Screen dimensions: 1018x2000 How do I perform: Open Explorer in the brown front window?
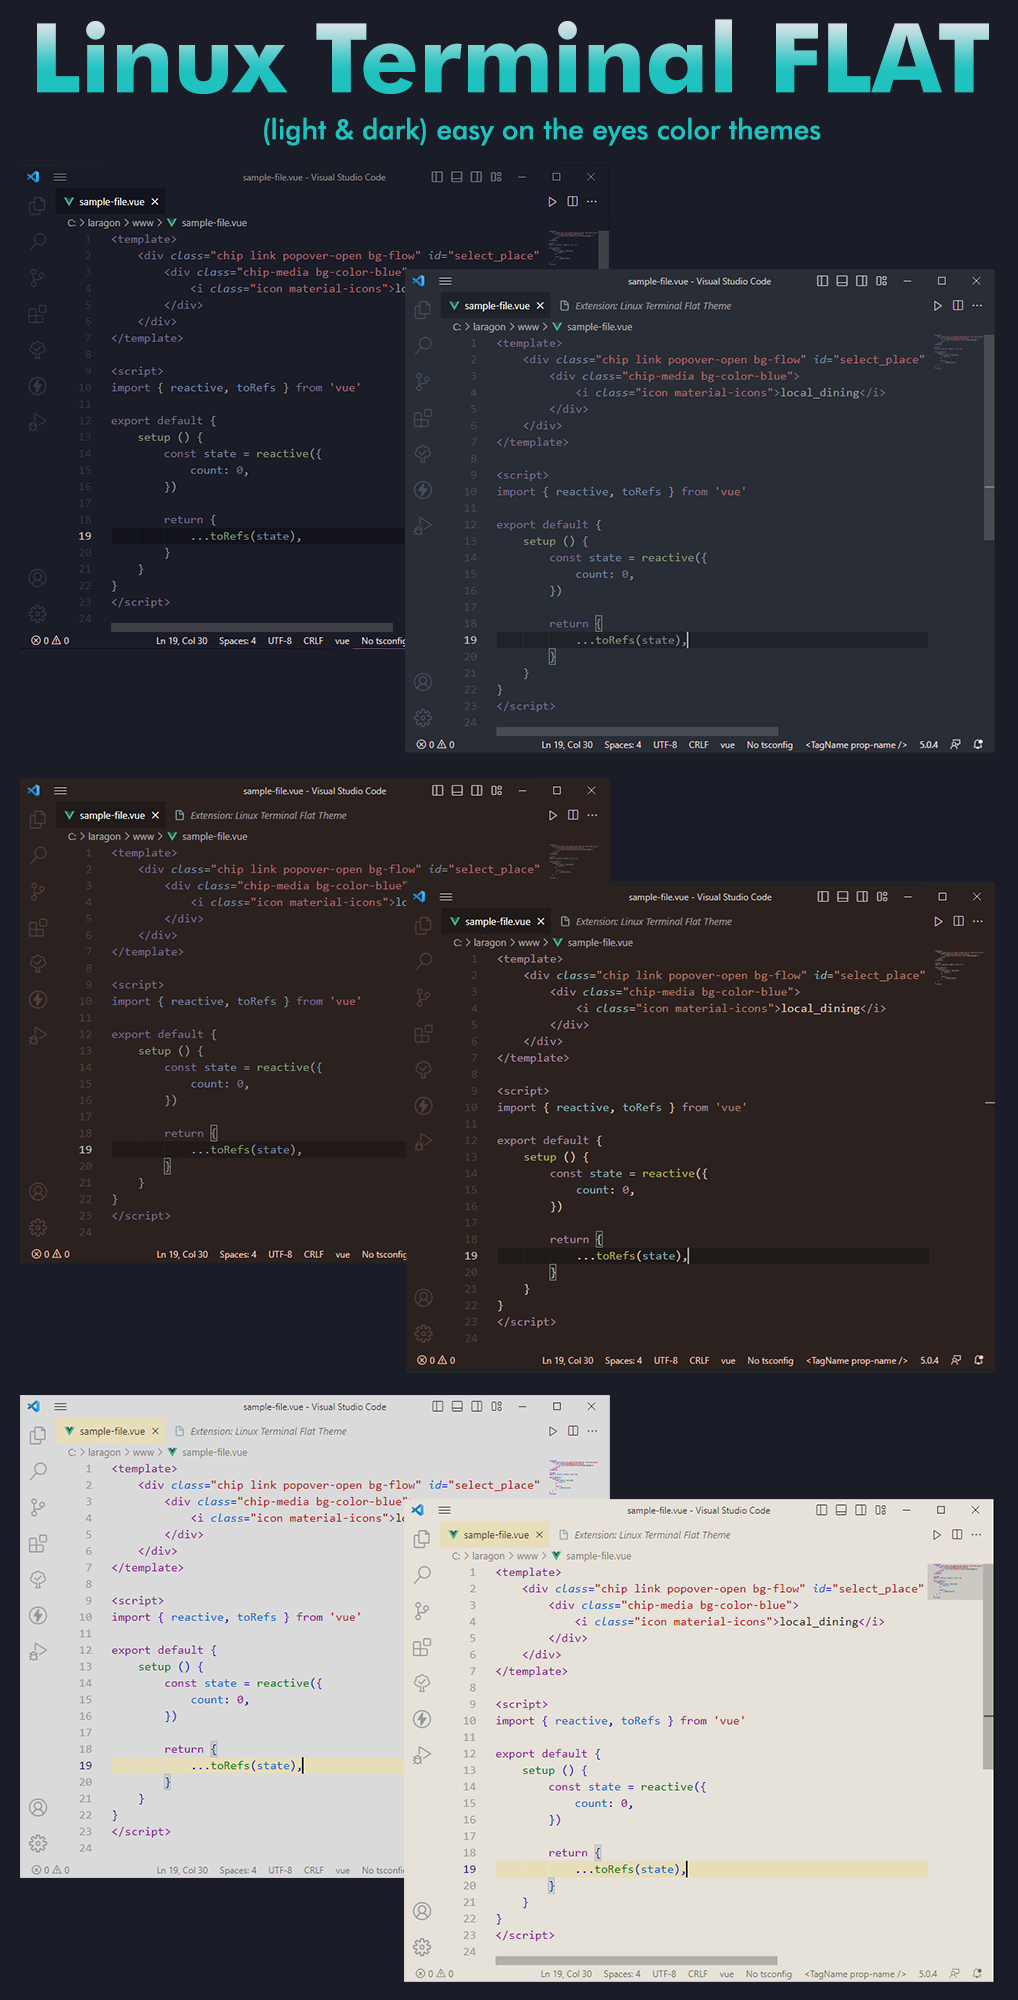coord(423,926)
